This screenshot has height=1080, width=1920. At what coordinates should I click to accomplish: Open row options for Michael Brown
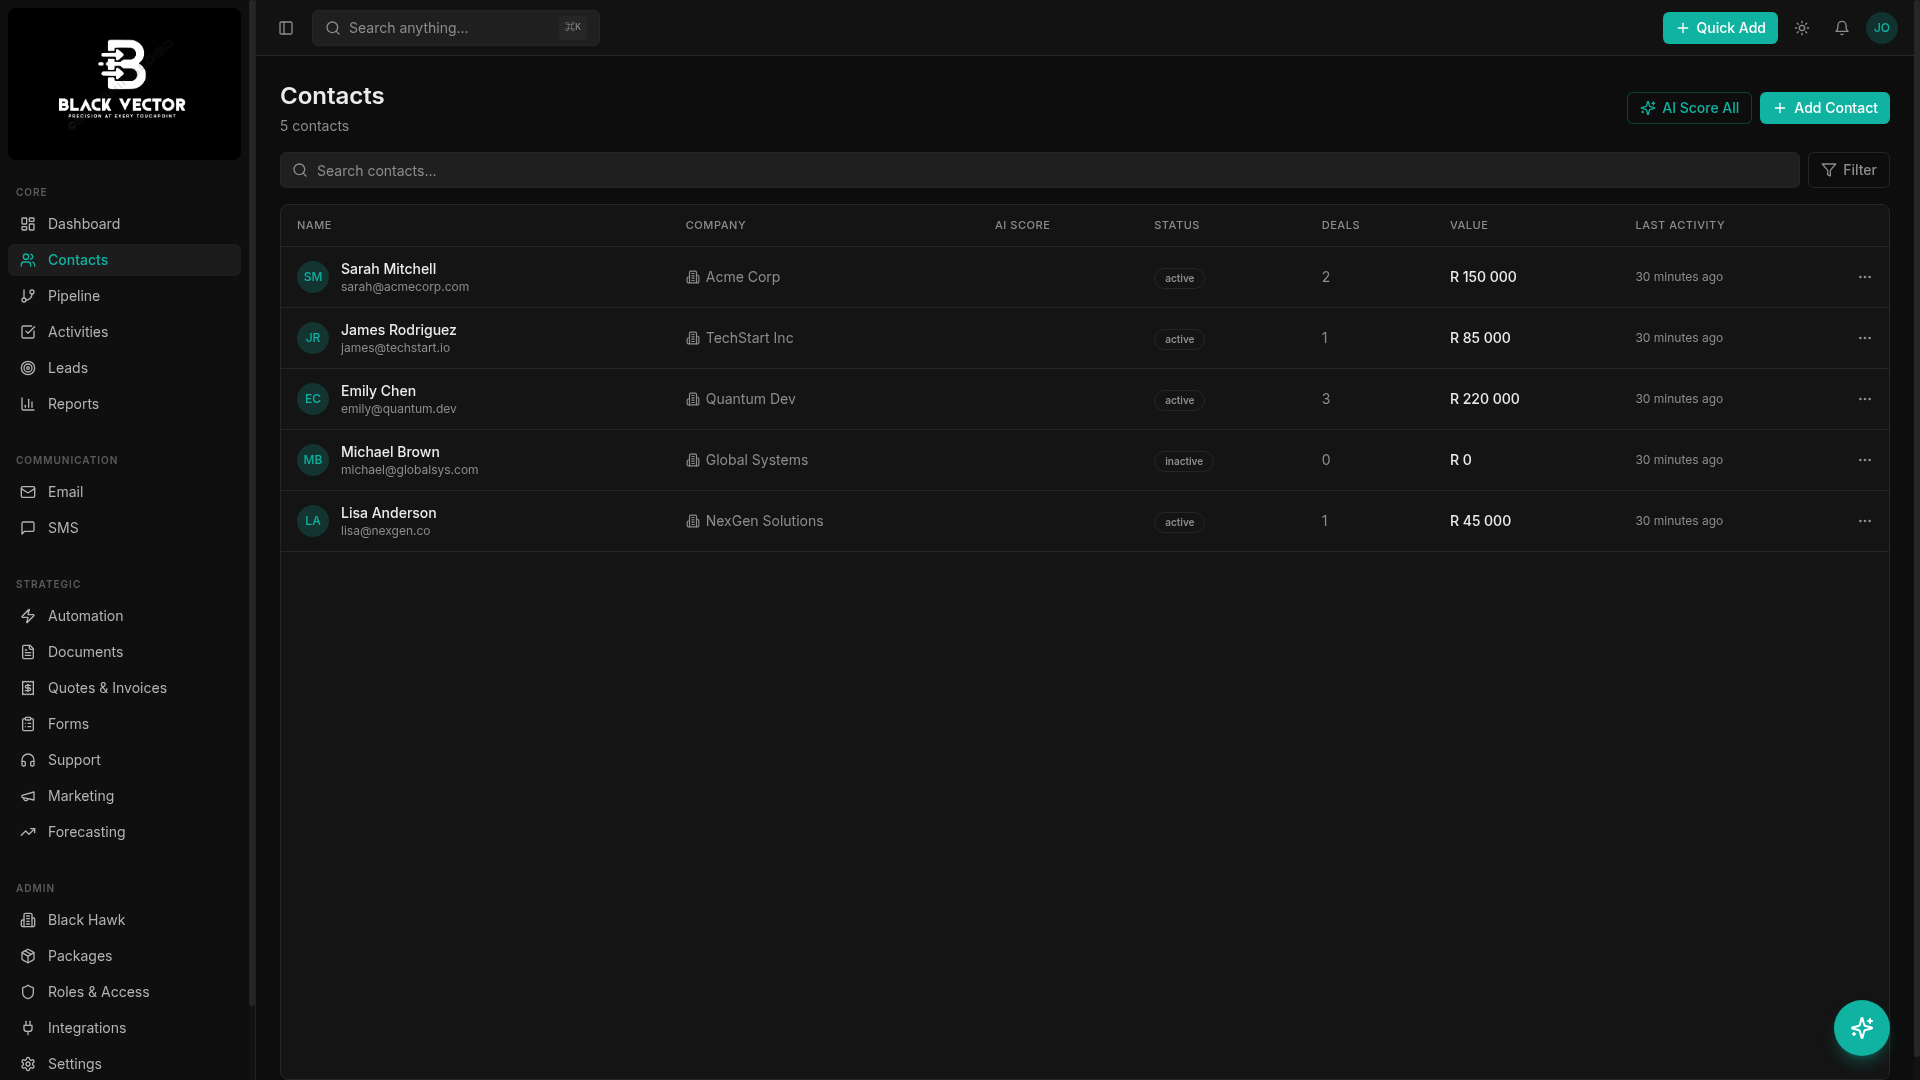(x=1865, y=460)
